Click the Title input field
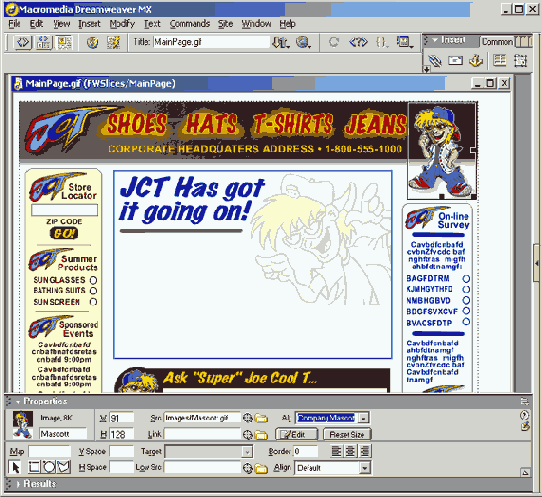 [x=211, y=43]
